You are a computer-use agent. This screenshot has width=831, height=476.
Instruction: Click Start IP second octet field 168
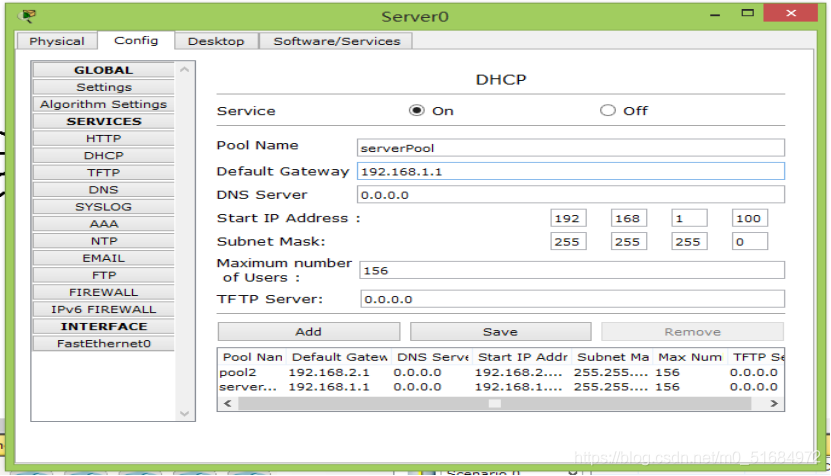[629, 218]
